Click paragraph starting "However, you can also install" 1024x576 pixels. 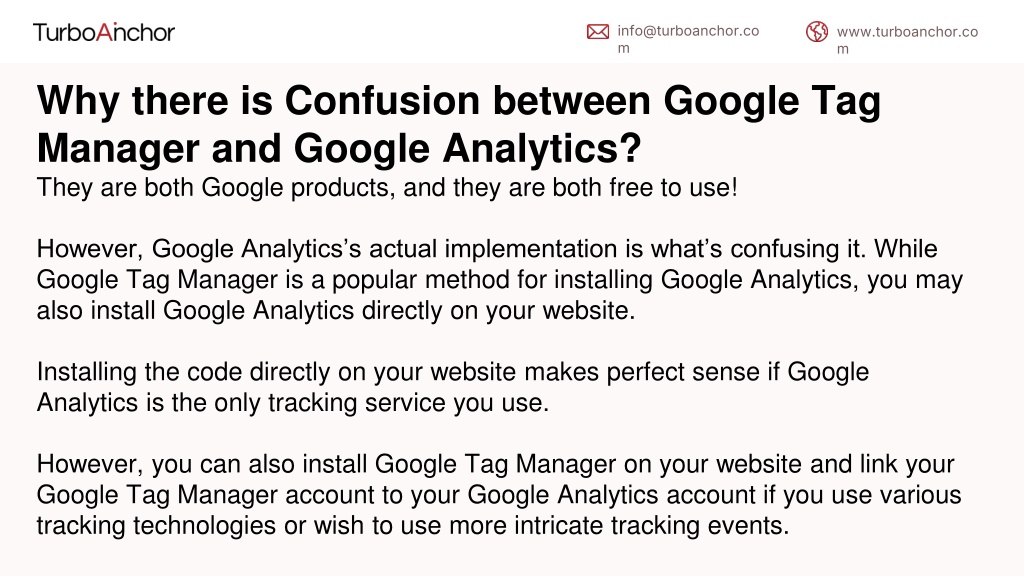pyautogui.click(x=499, y=495)
